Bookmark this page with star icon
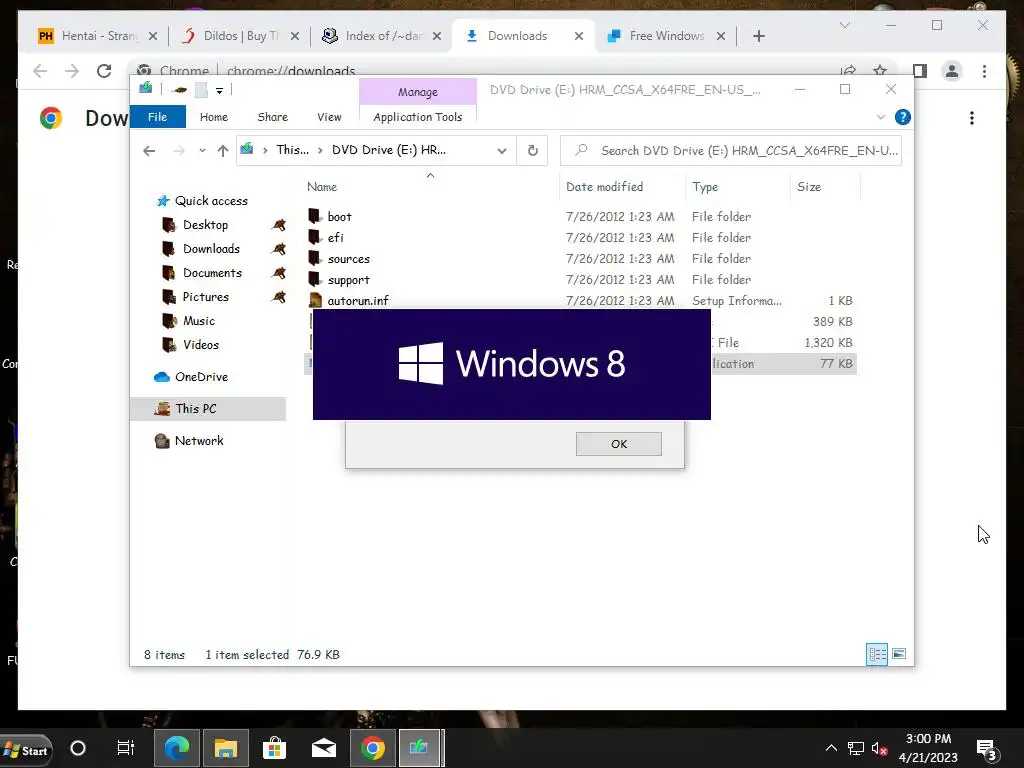 (x=880, y=71)
